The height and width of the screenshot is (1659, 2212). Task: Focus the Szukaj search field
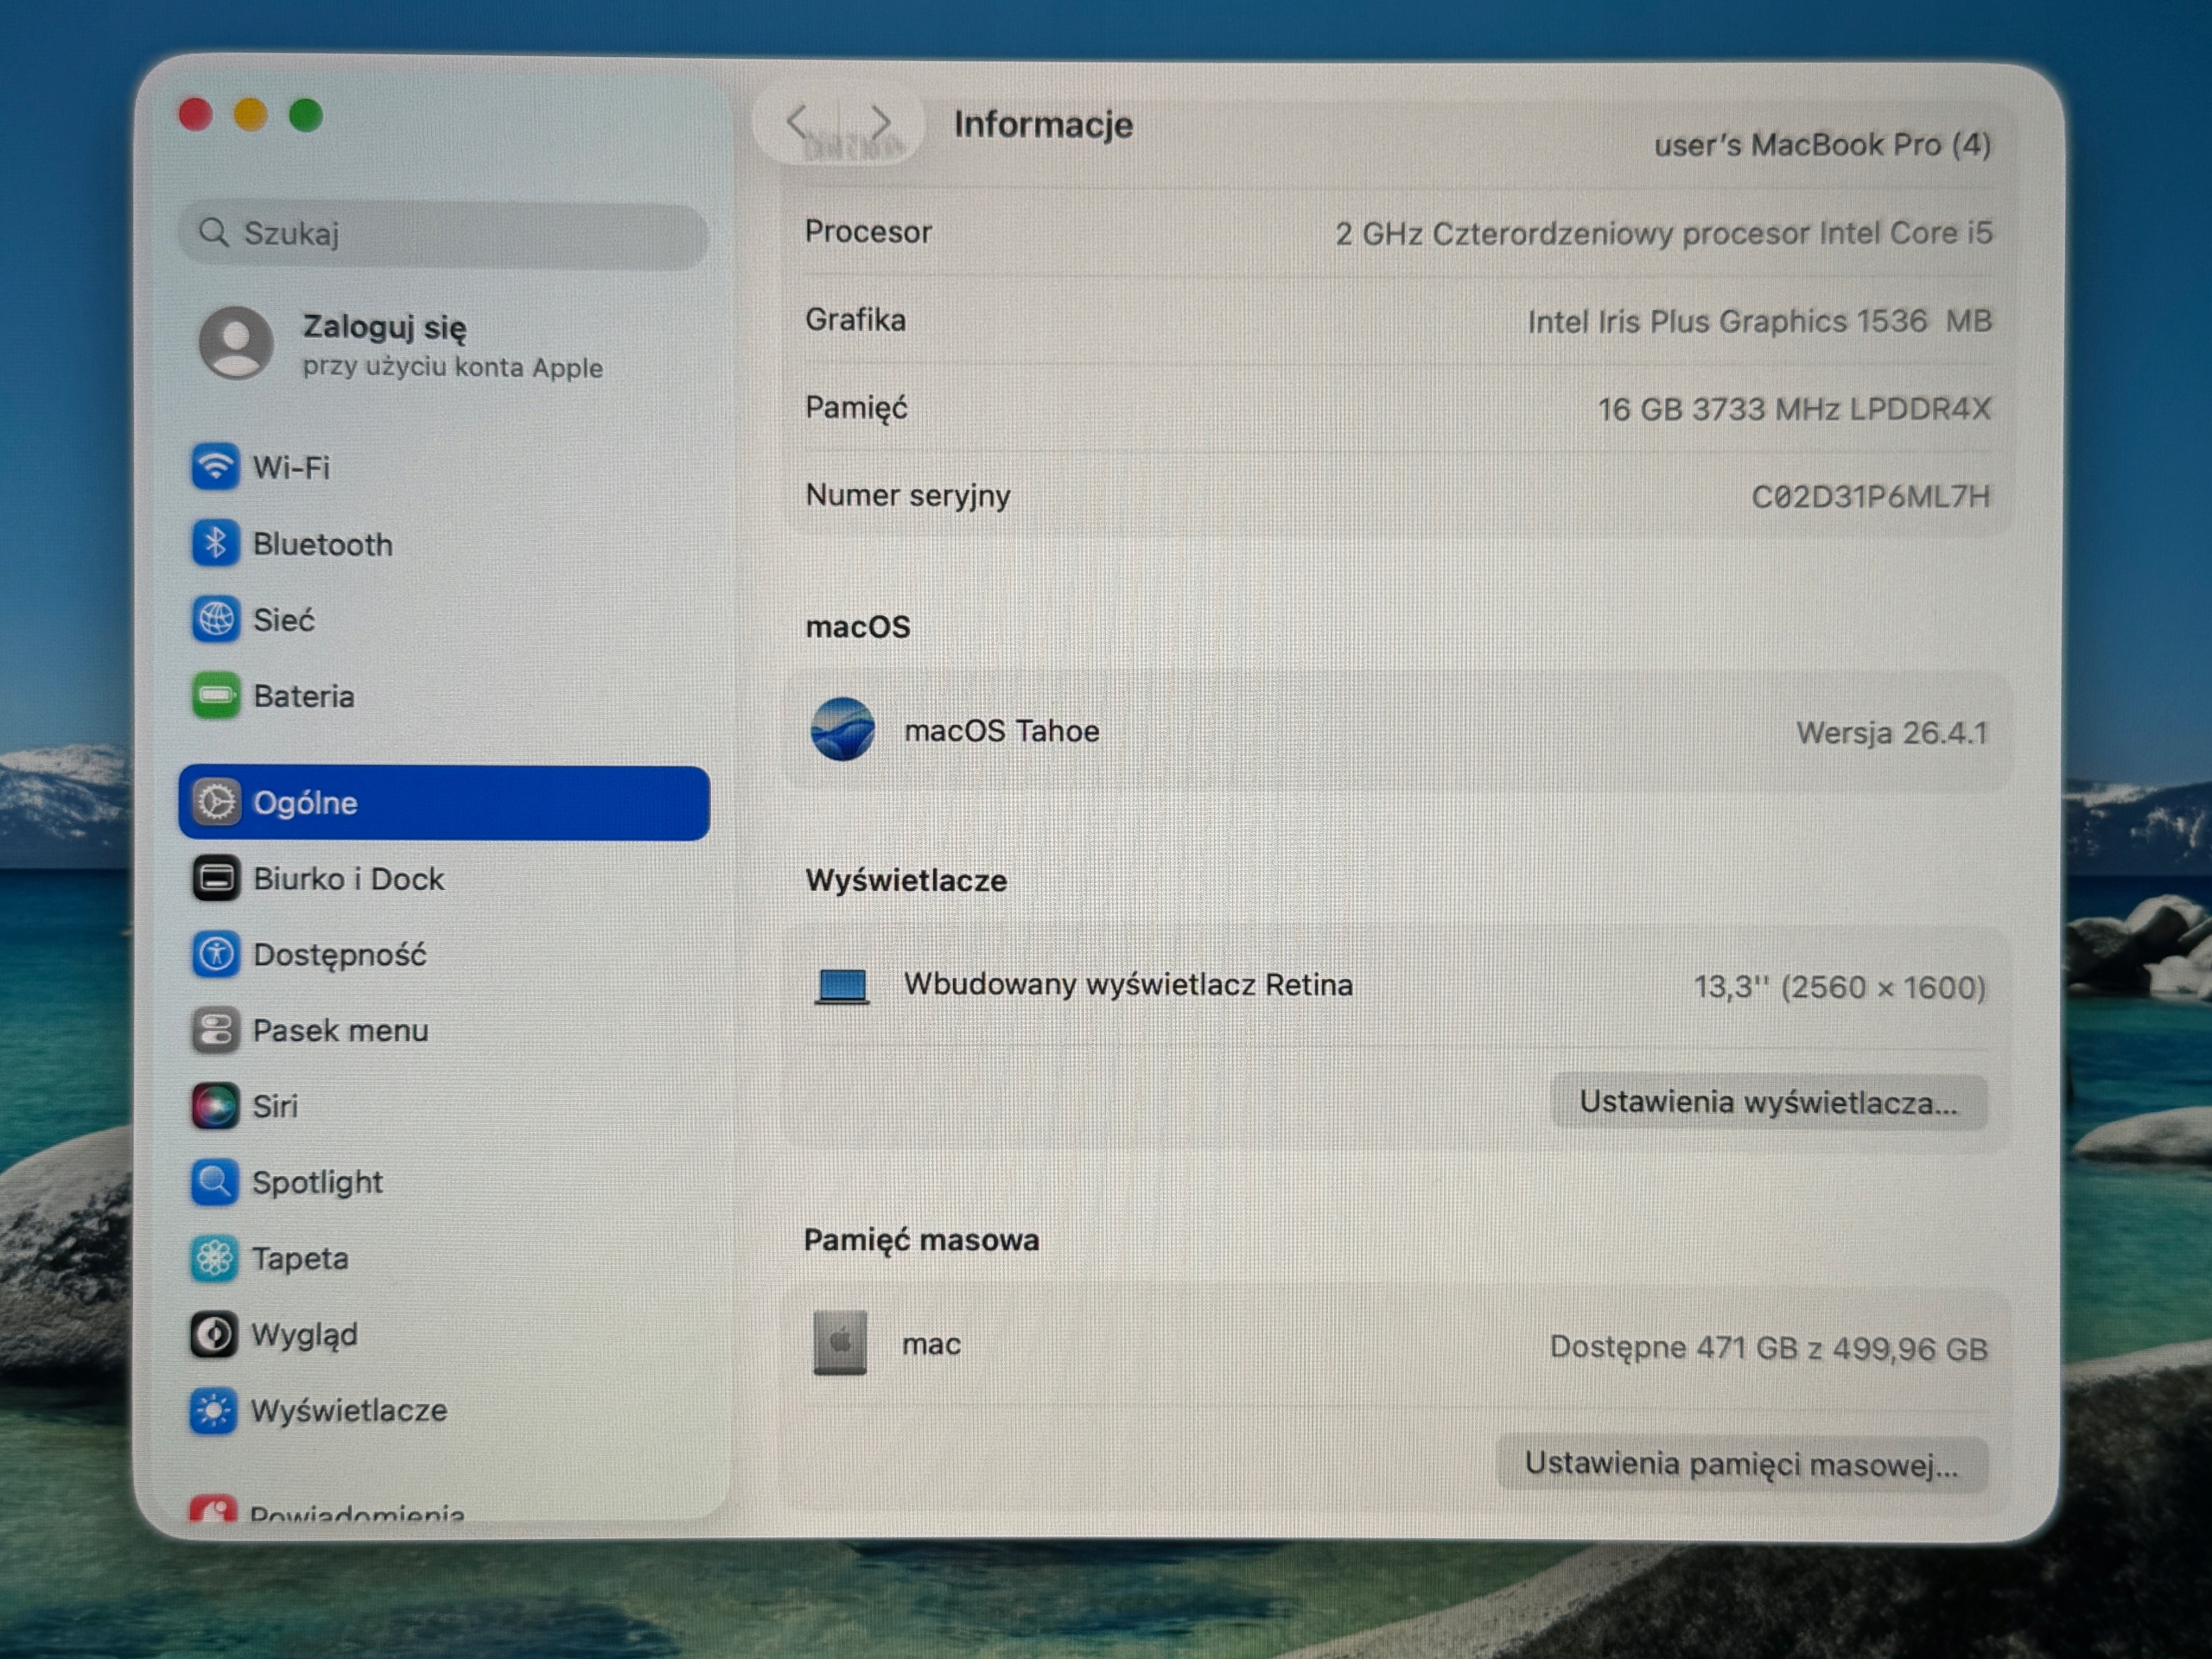[x=444, y=234]
